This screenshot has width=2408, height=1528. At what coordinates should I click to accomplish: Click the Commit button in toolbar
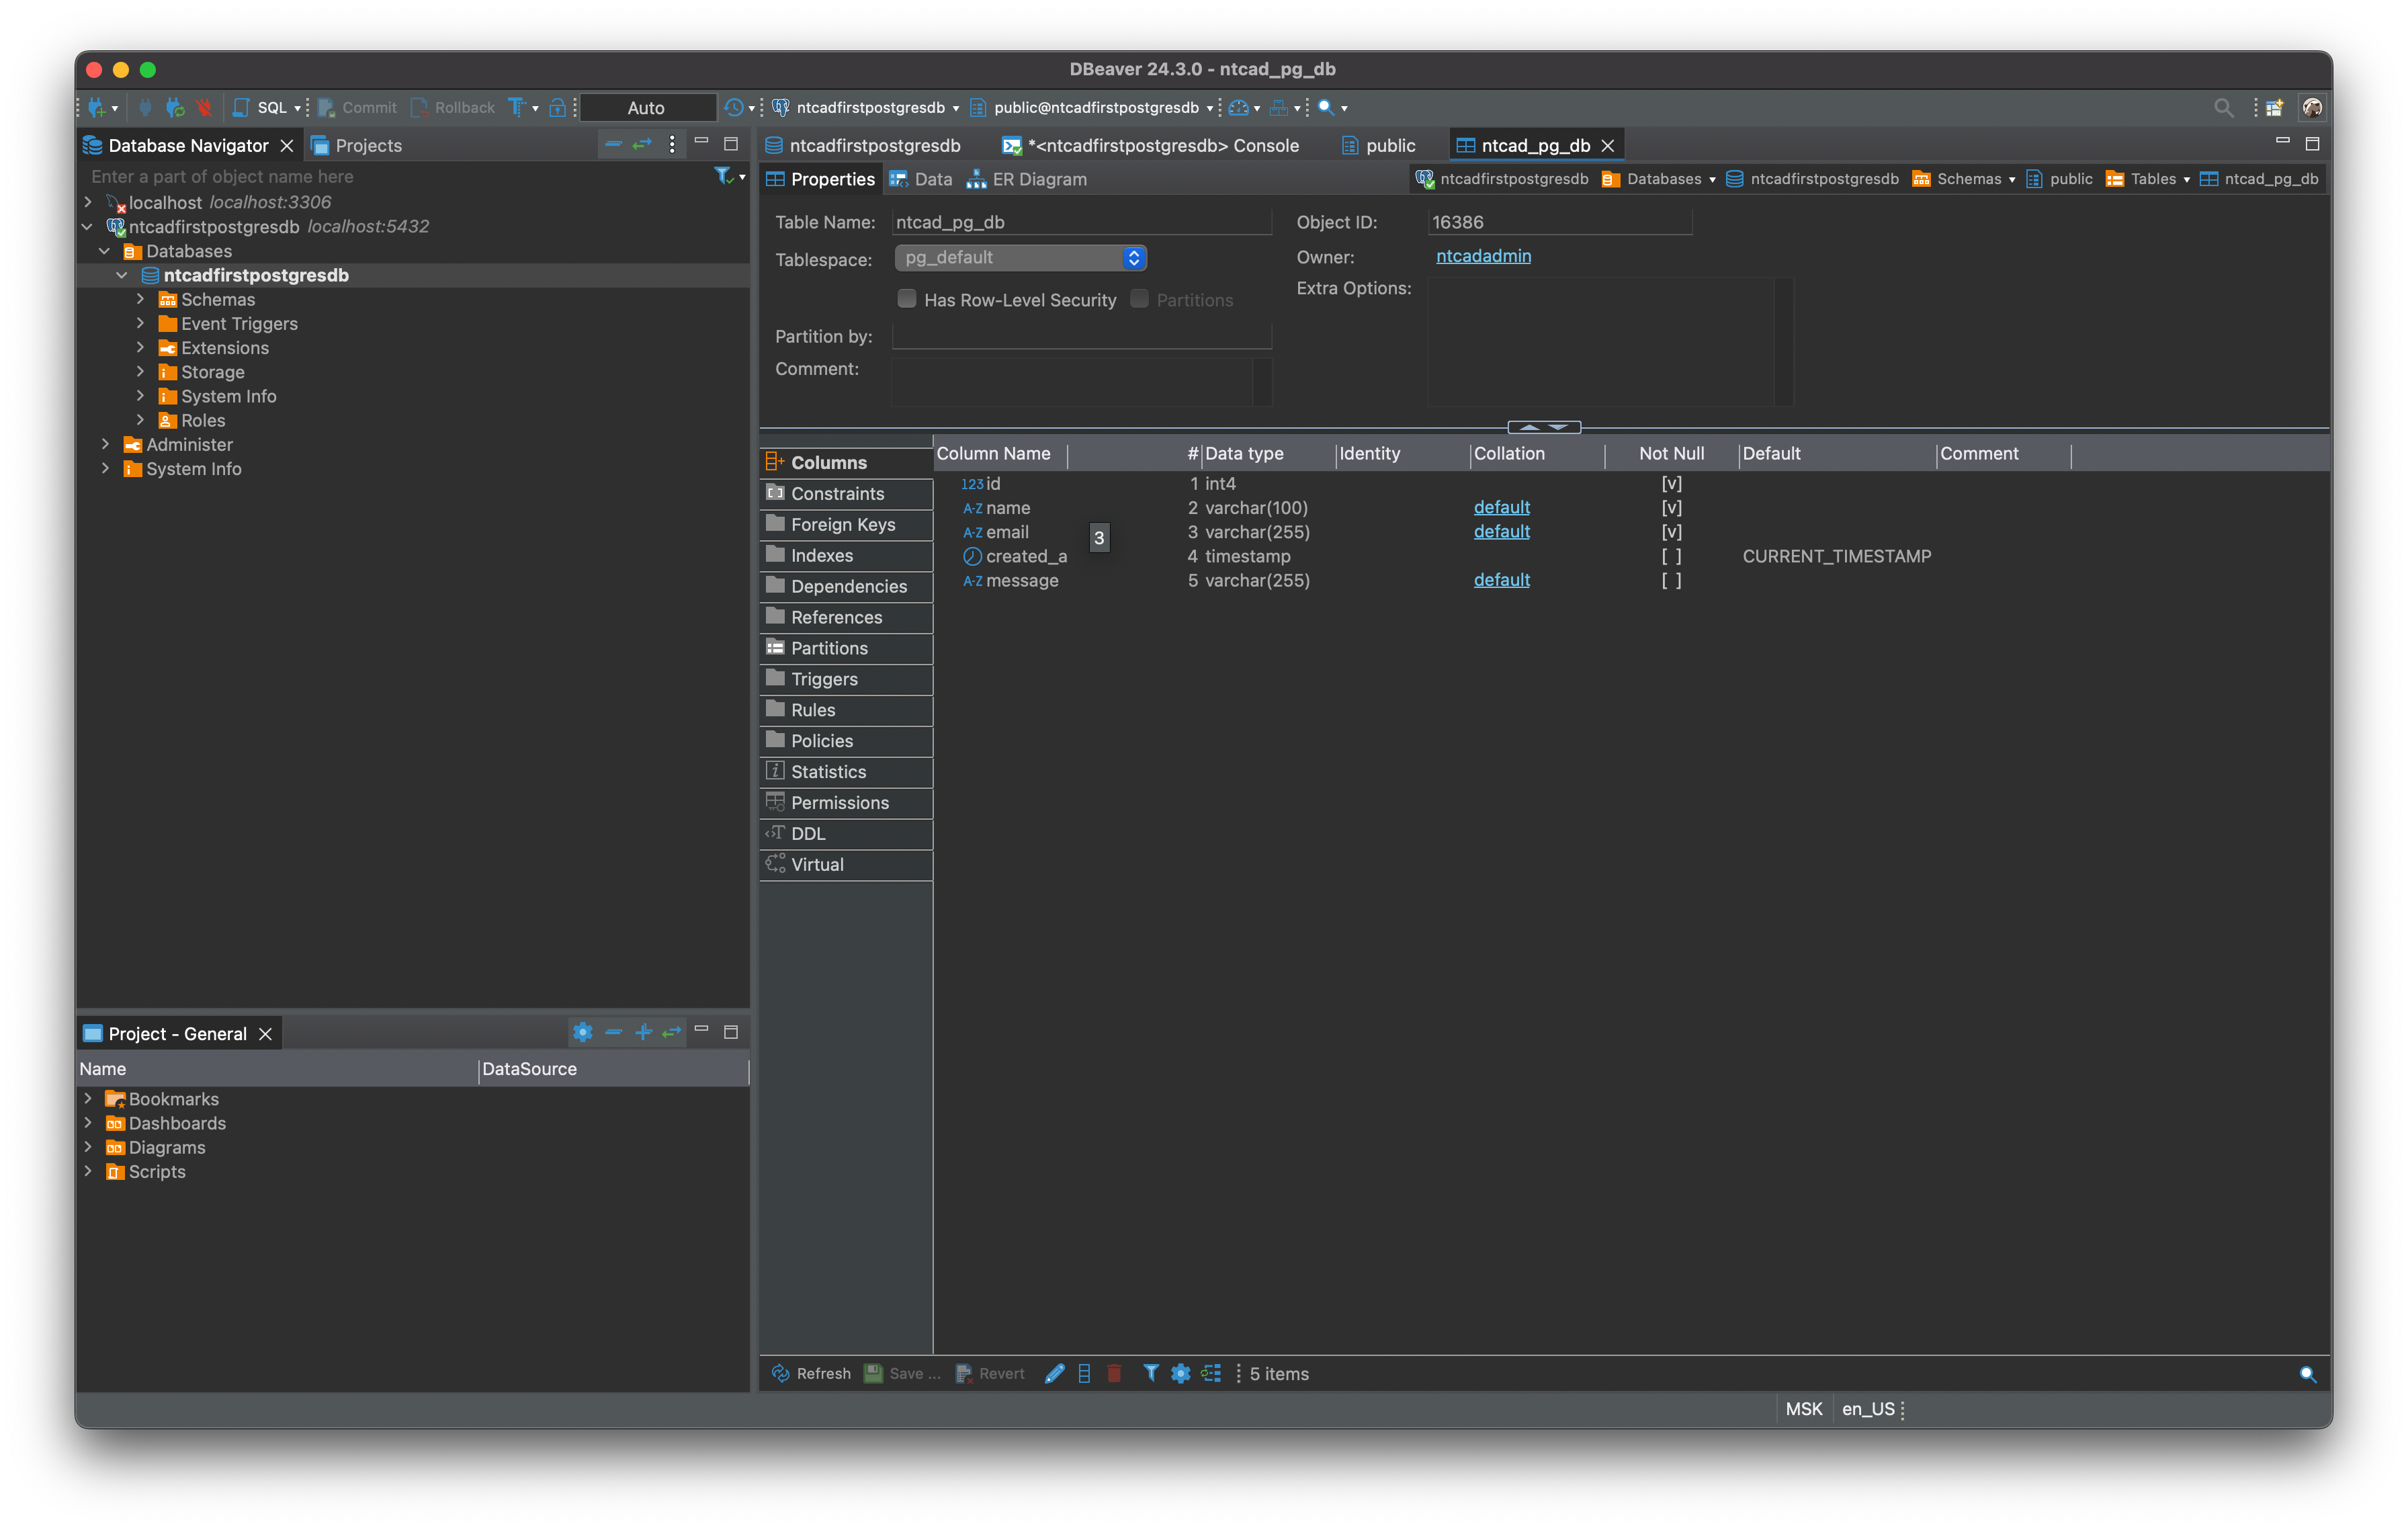(358, 107)
